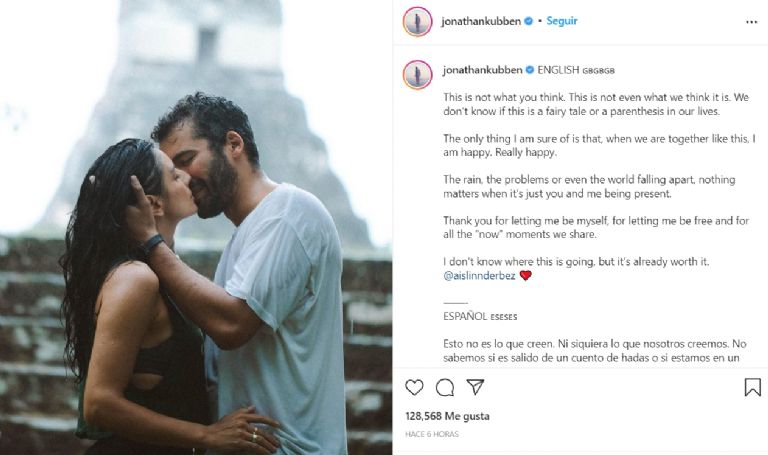
Task: Click the Seguir follow button
Action: click(x=562, y=21)
